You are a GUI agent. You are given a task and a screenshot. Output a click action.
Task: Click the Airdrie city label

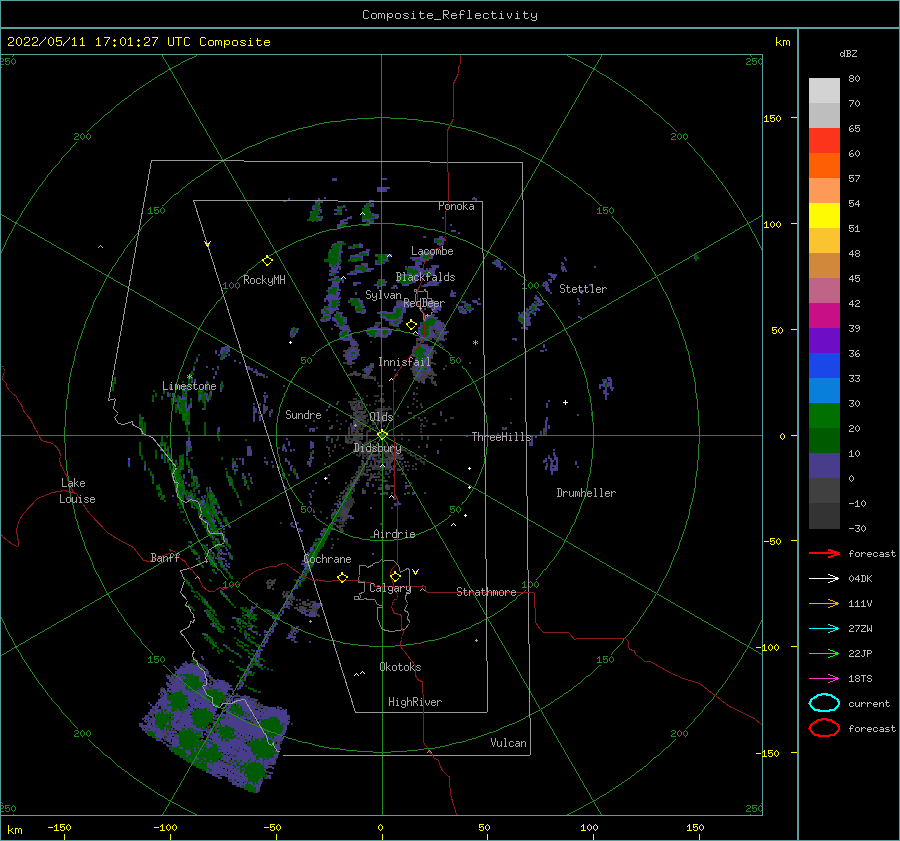click(394, 534)
